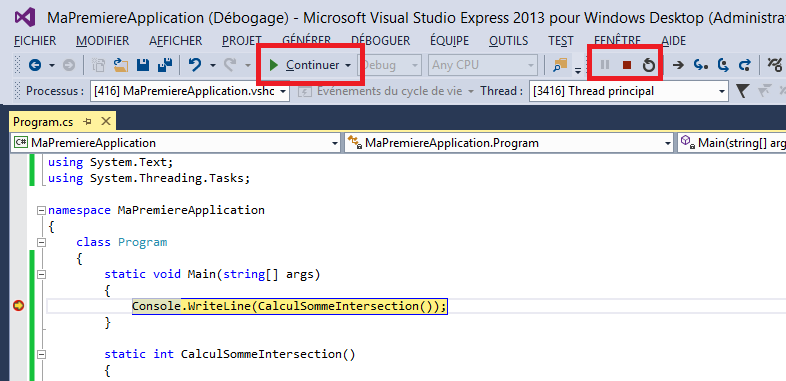786x381 pixels.
Task: Click Show Next Statement arrow icon
Action: click(678, 65)
